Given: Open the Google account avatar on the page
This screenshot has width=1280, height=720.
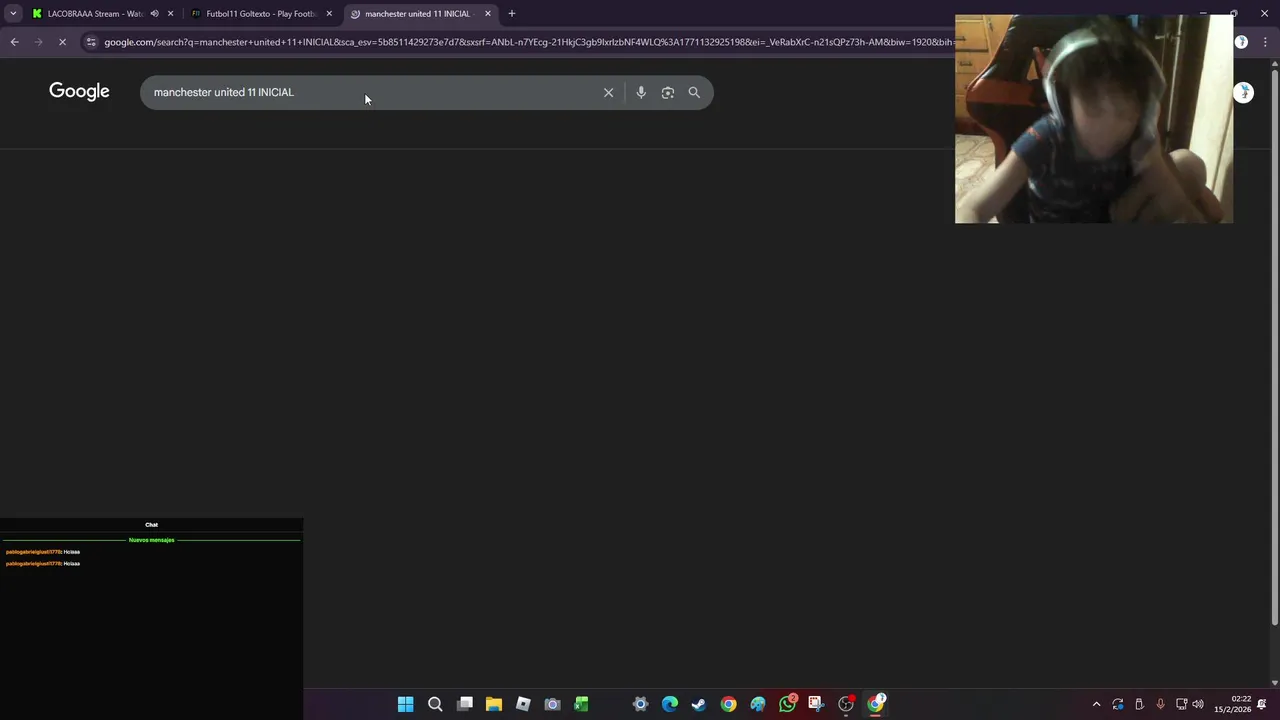Looking at the screenshot, I should pos(1243,92).
